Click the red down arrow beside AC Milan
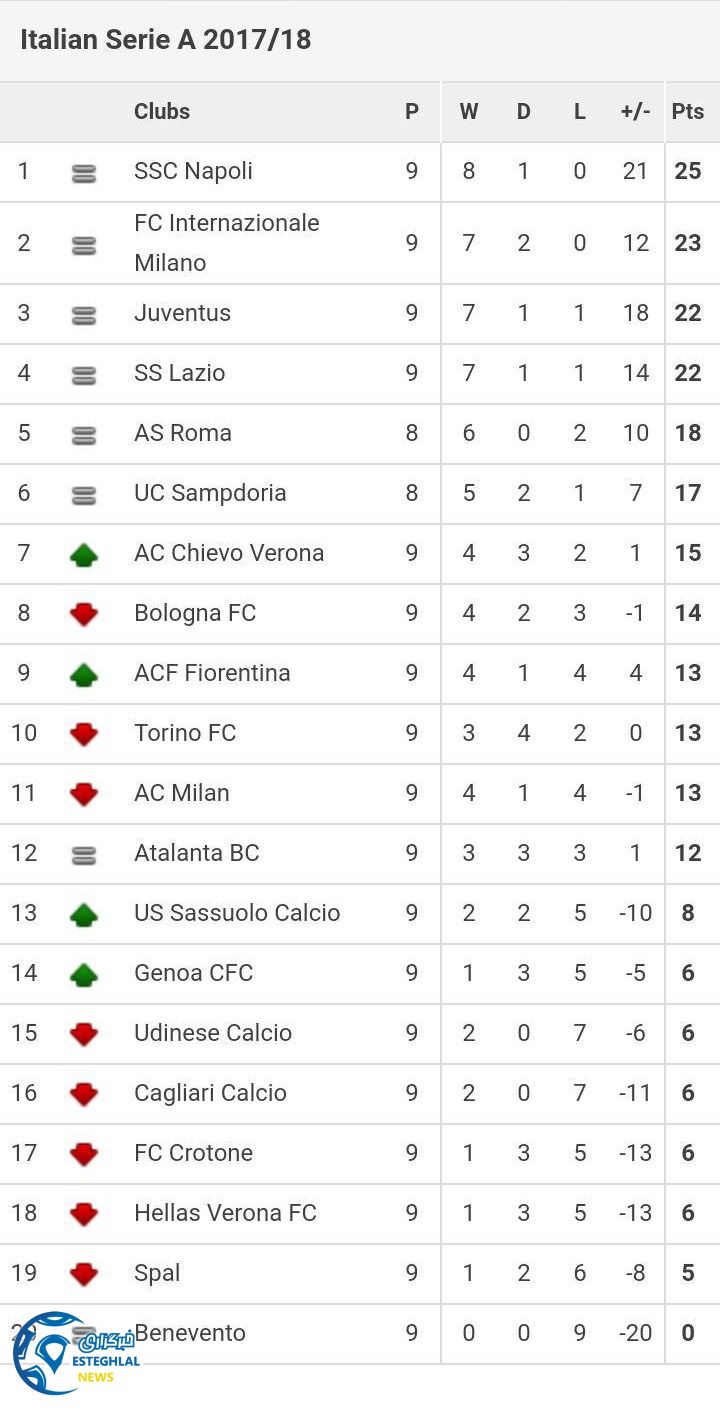720x1417 pixels. pyautogui.click(x=84, y=794)
